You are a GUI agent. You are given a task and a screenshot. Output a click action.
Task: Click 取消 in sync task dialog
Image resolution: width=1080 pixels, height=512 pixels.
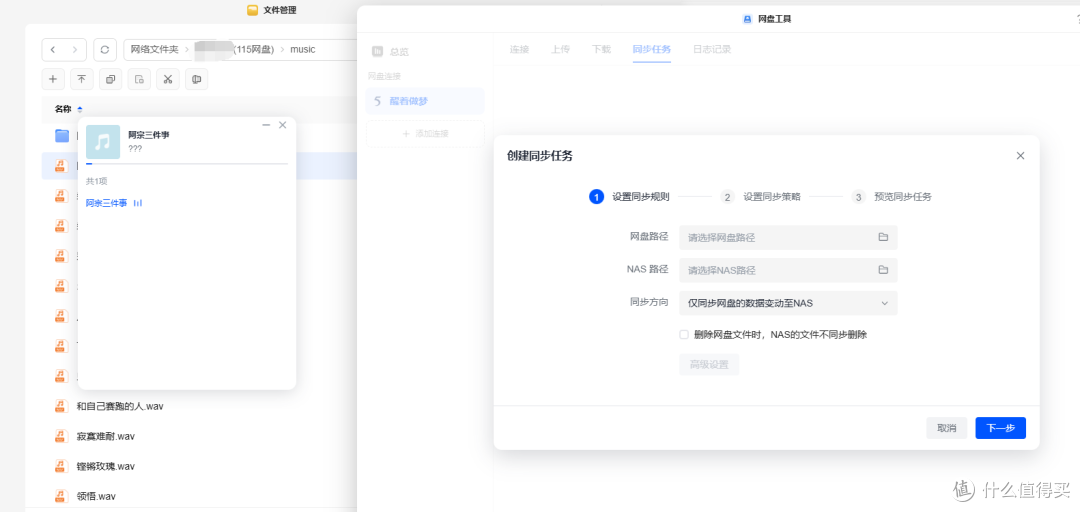(x=946, y=428)
